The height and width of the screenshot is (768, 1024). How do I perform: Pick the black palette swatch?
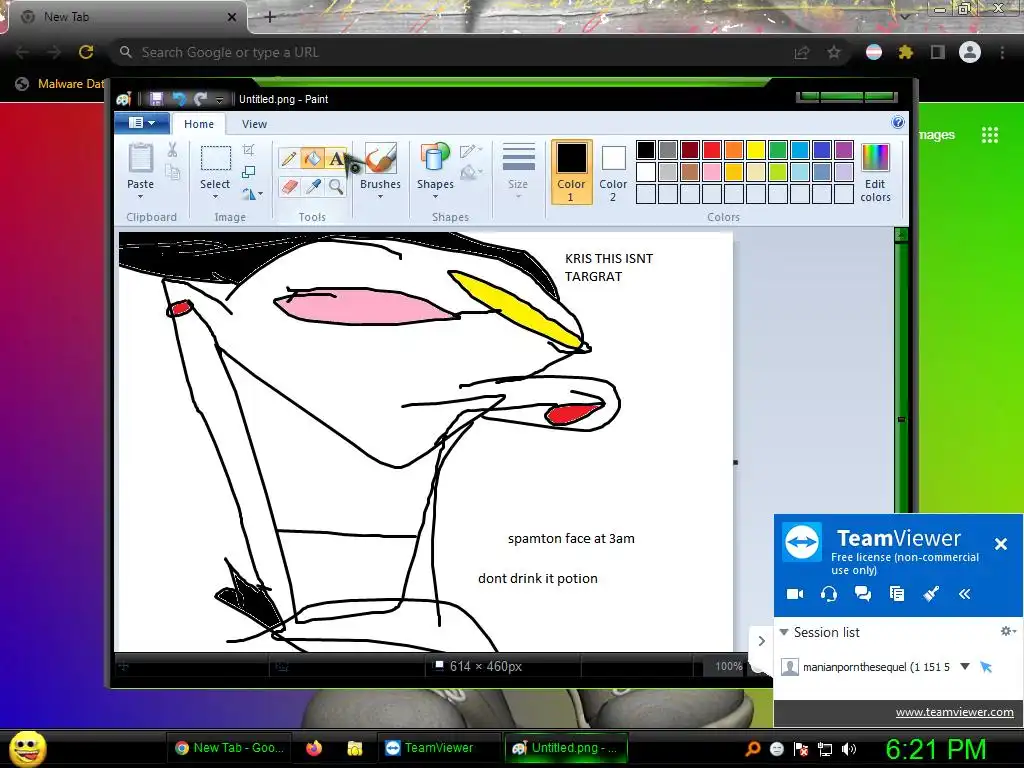646,150
